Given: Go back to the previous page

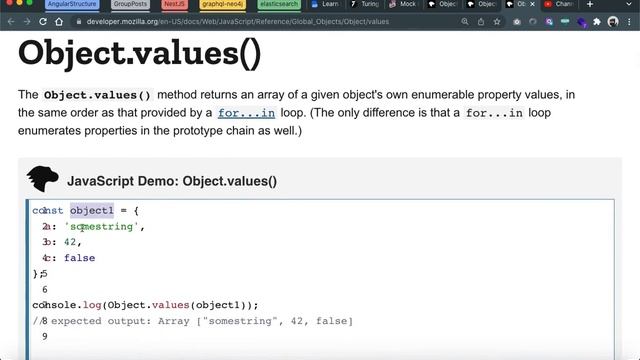Looking at the screenshot, I should [x=11, y=22].
